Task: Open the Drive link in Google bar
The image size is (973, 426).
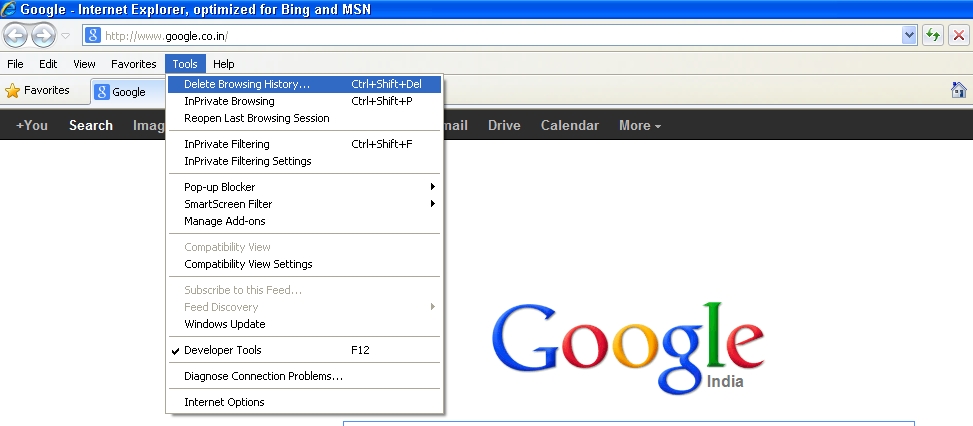Action: tap(504, 125)
